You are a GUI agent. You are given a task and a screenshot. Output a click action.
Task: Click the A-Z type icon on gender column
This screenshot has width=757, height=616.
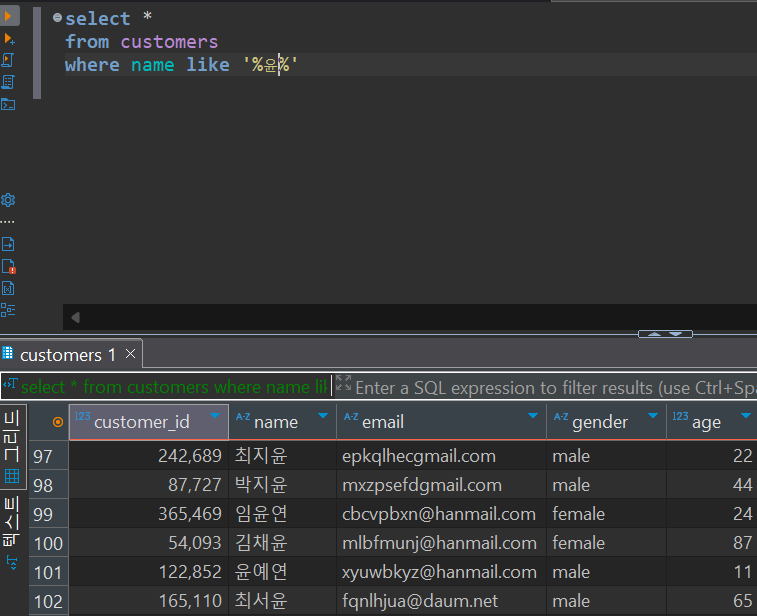[x=561, y=416]
